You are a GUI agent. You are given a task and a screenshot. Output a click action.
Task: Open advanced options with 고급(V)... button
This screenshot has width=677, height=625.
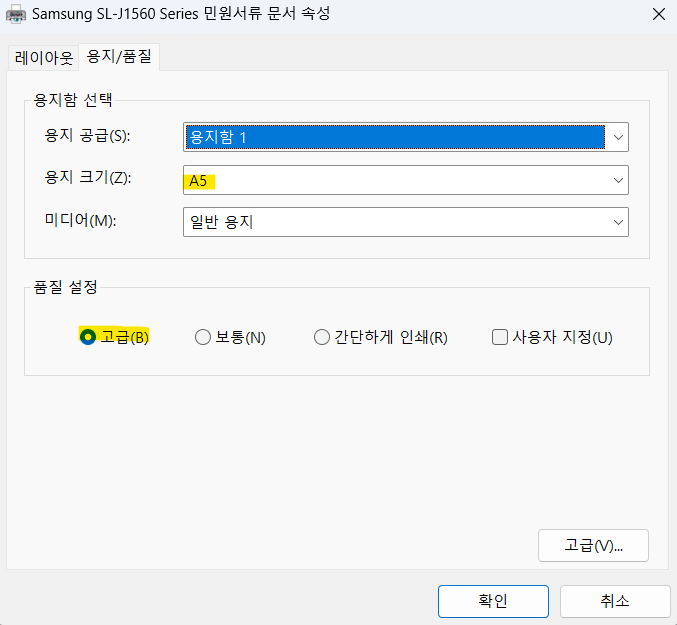[x=593, y=546]
